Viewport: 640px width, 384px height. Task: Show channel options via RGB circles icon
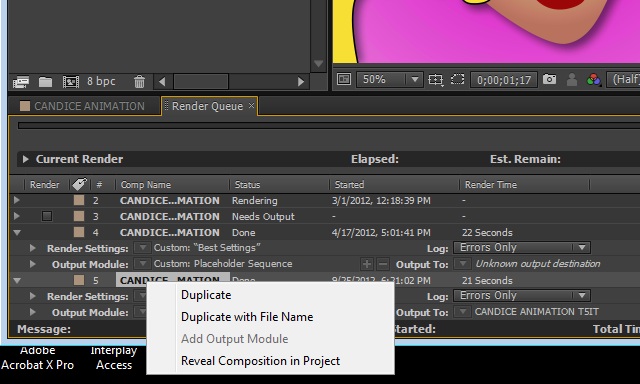tap(593, 80)
